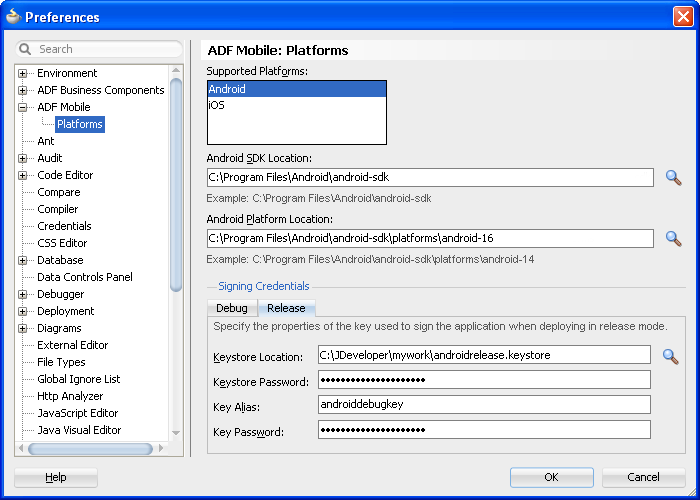Select the File Types tree item

61,362
